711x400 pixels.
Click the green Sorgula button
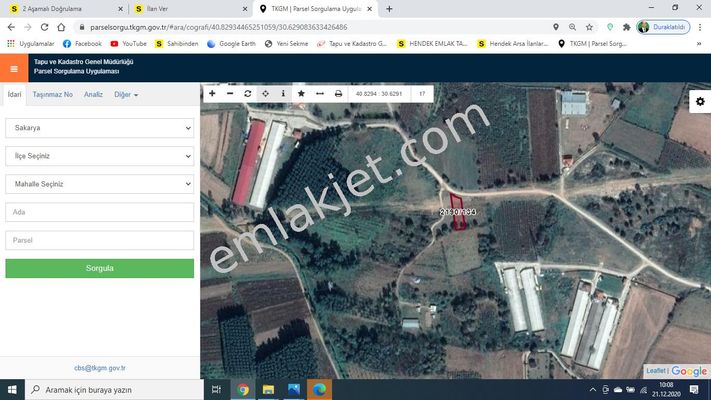coord(99,268)
